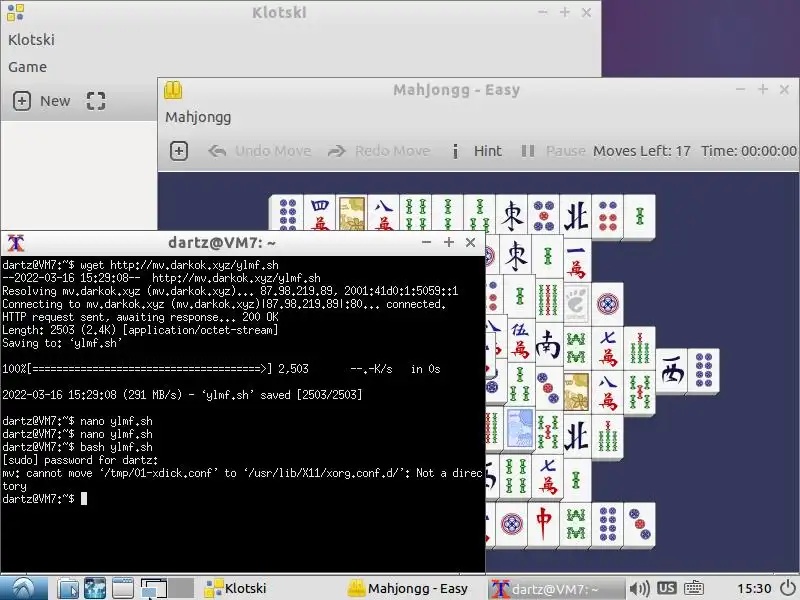This screenshot has height=600, width=800.
Task: Open the Klotski application menu
Action: [31, 40]
